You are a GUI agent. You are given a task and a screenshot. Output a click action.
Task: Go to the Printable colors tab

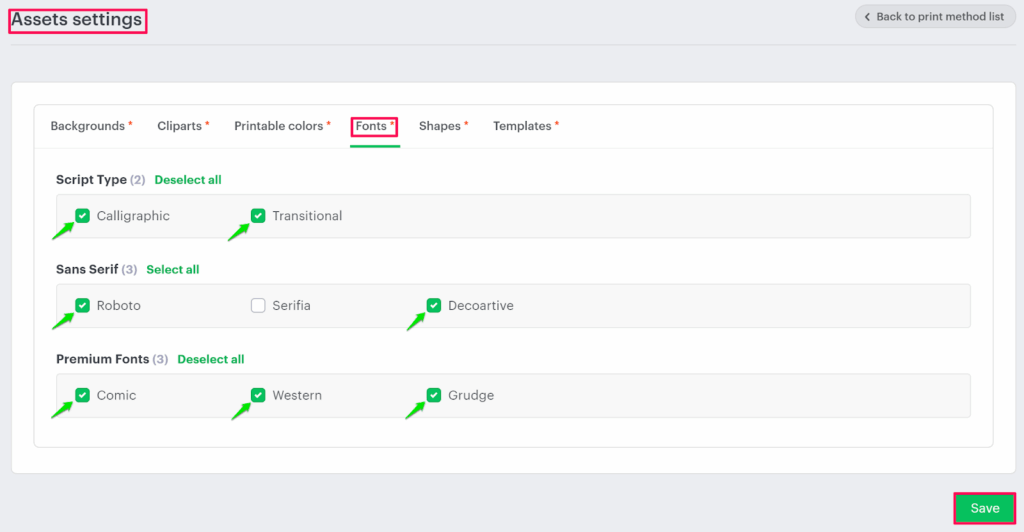279,126
